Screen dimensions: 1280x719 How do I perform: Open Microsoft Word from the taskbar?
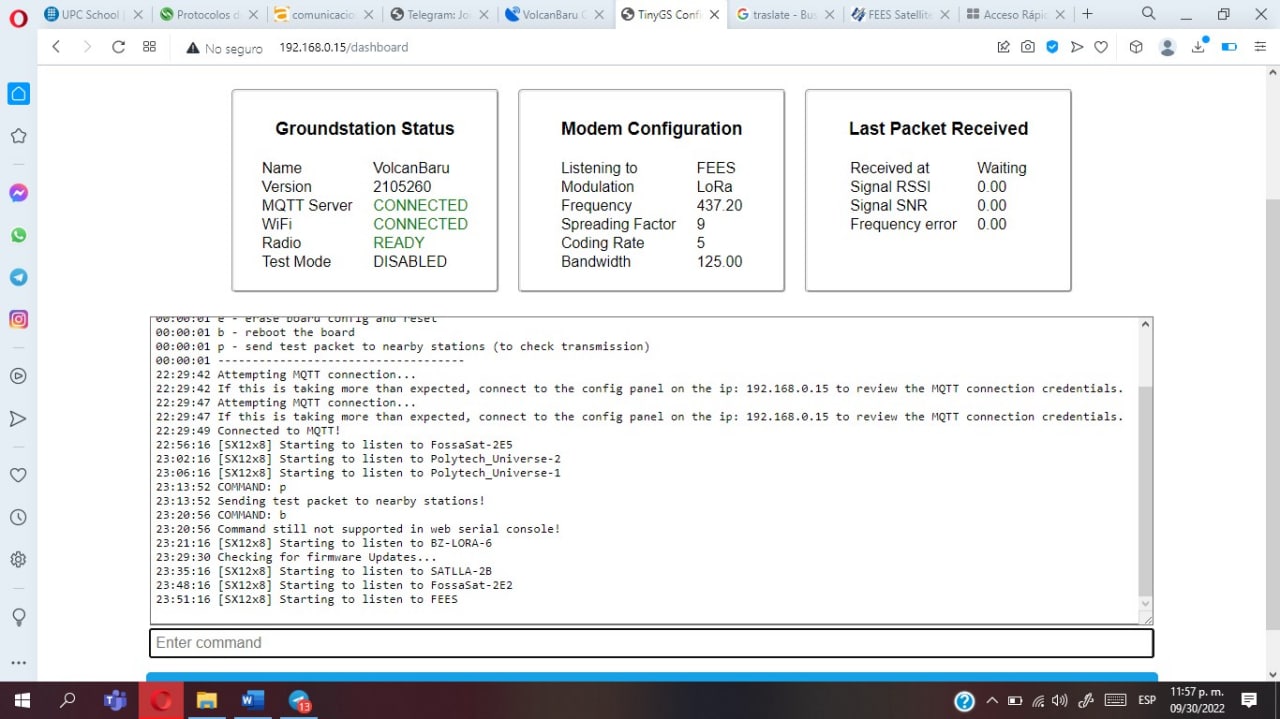click(252, 700)
